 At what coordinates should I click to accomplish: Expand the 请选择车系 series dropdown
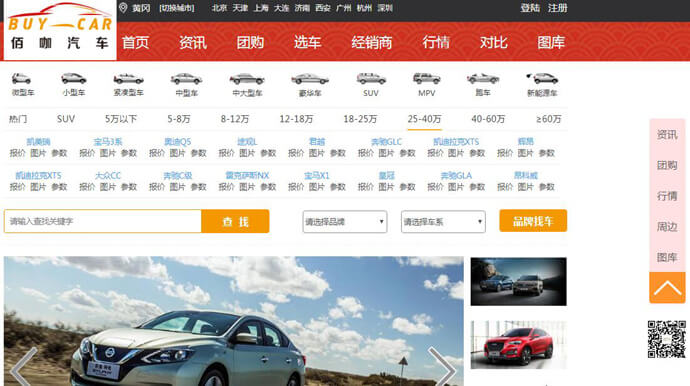443,222
